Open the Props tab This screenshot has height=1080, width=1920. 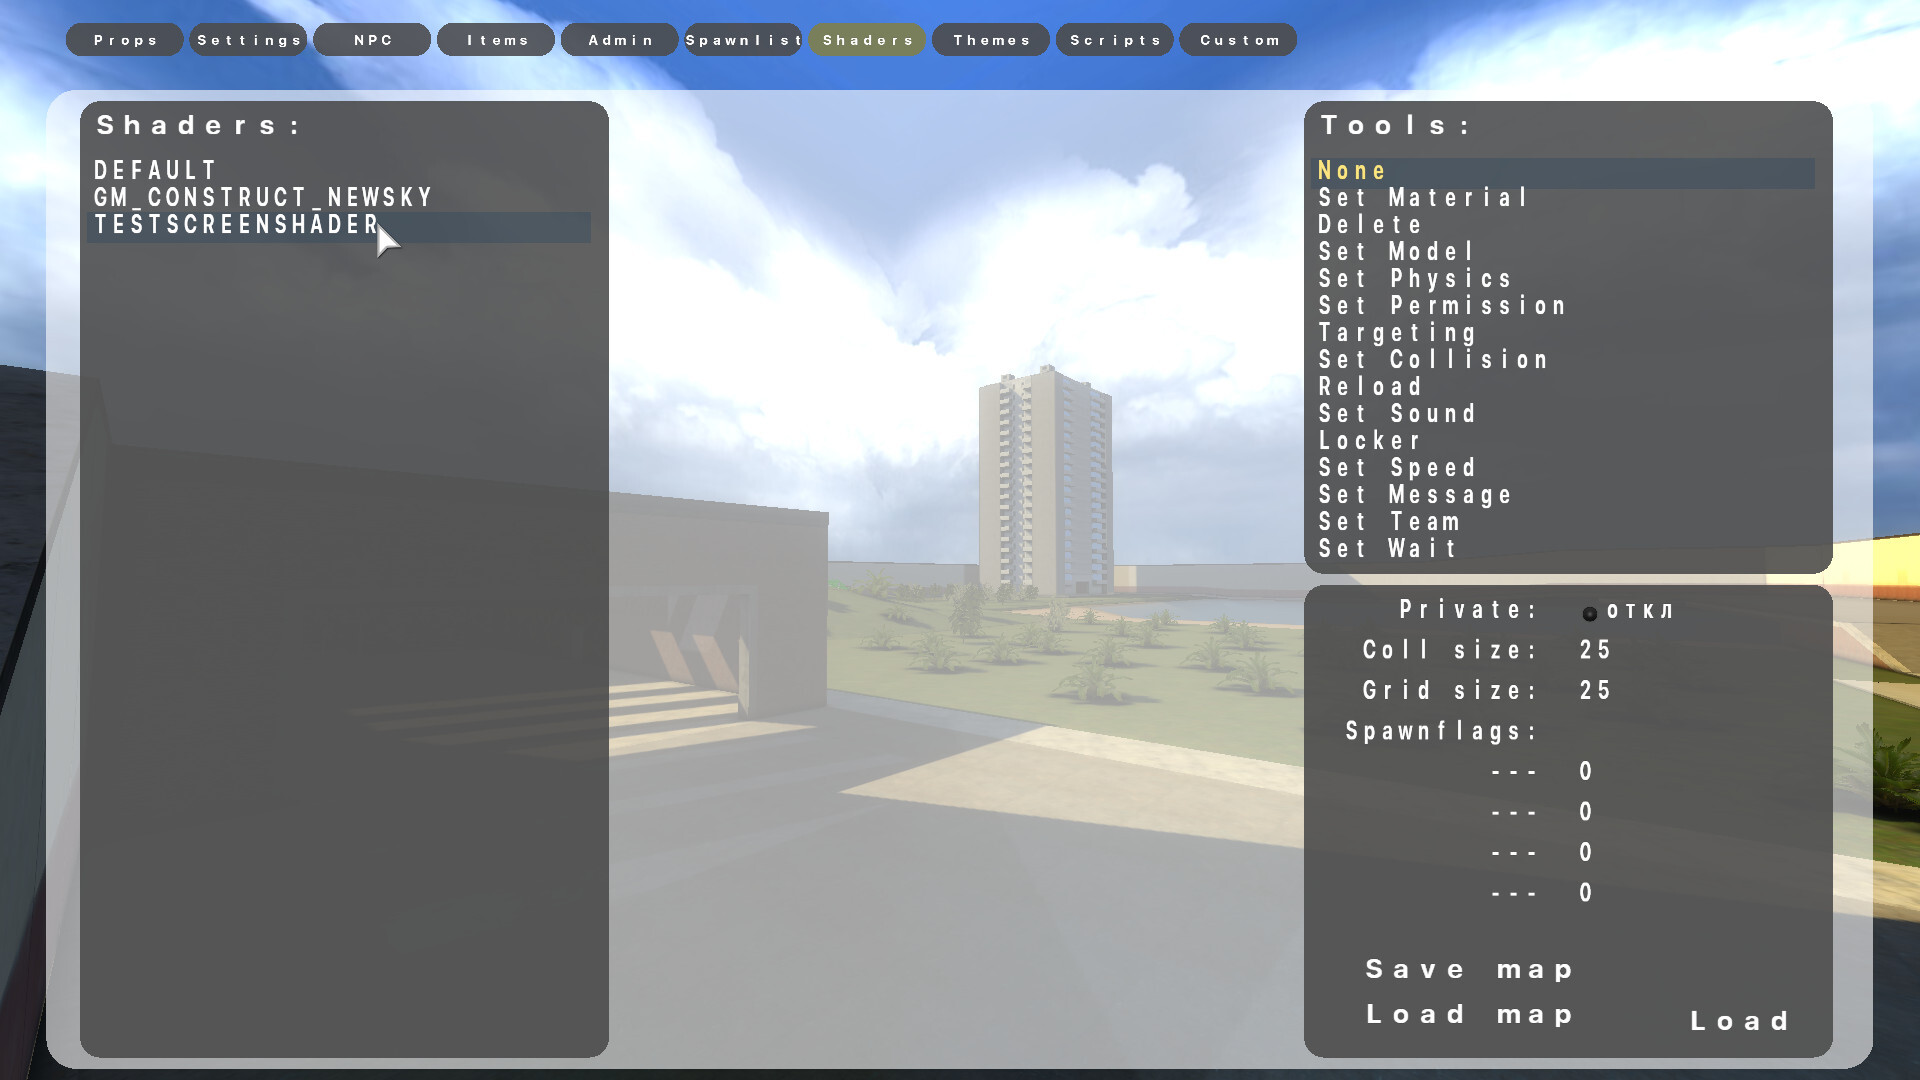(x=125, y=40)
